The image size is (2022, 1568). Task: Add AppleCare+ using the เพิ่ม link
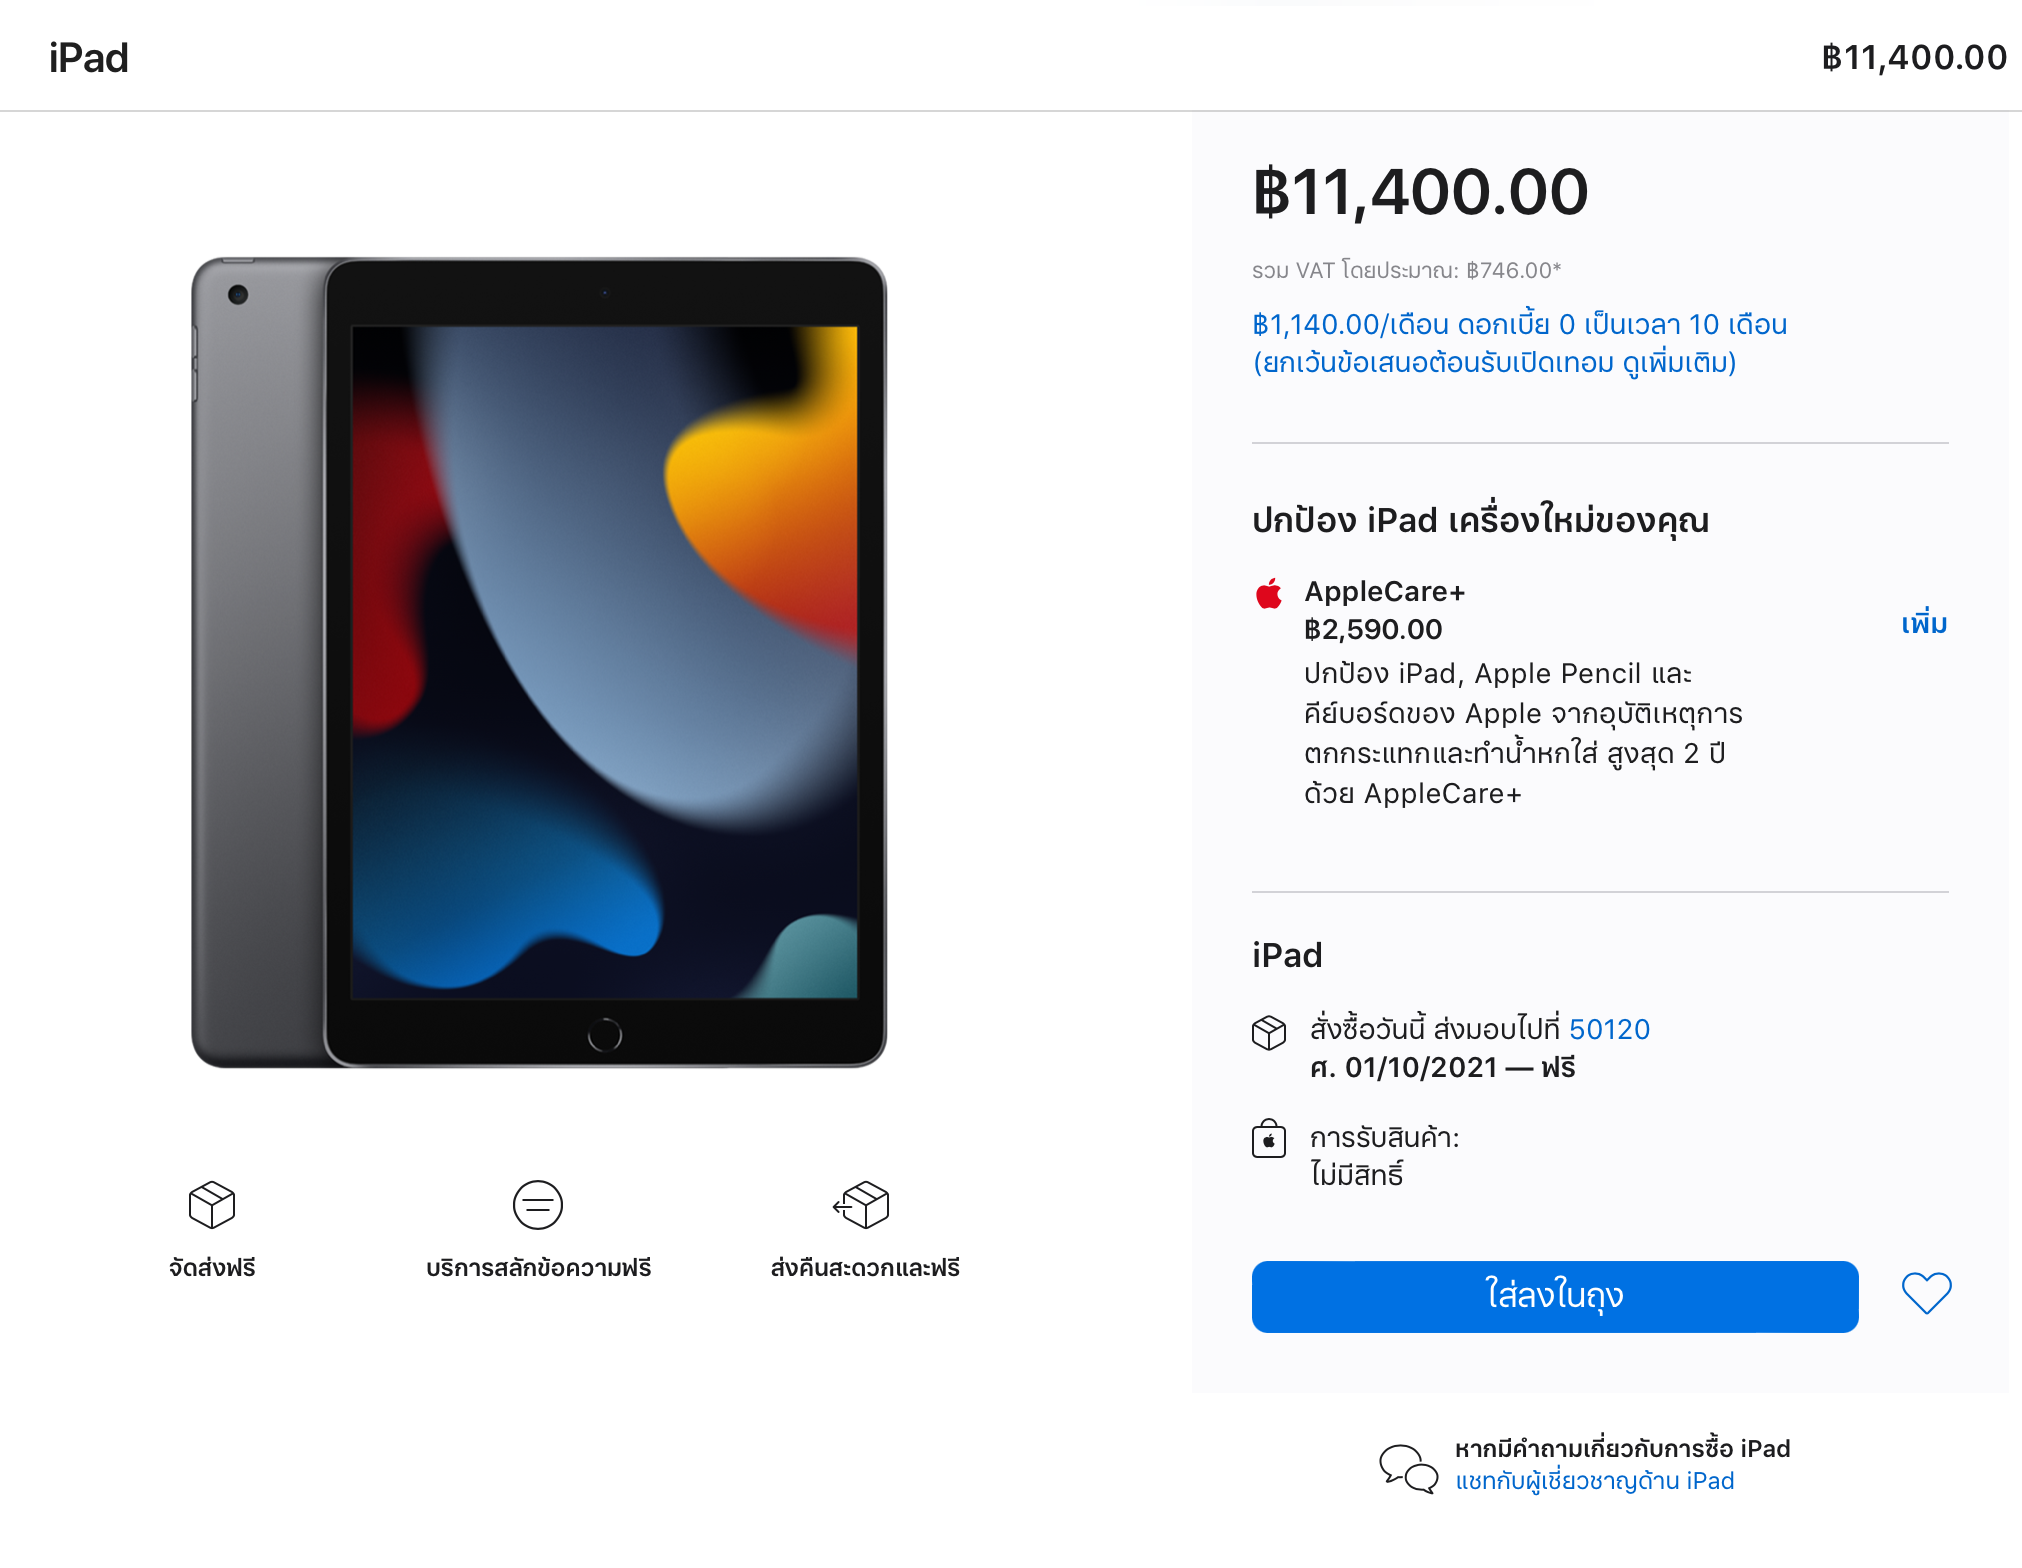pyautogui.click(x=1924, y=624)
